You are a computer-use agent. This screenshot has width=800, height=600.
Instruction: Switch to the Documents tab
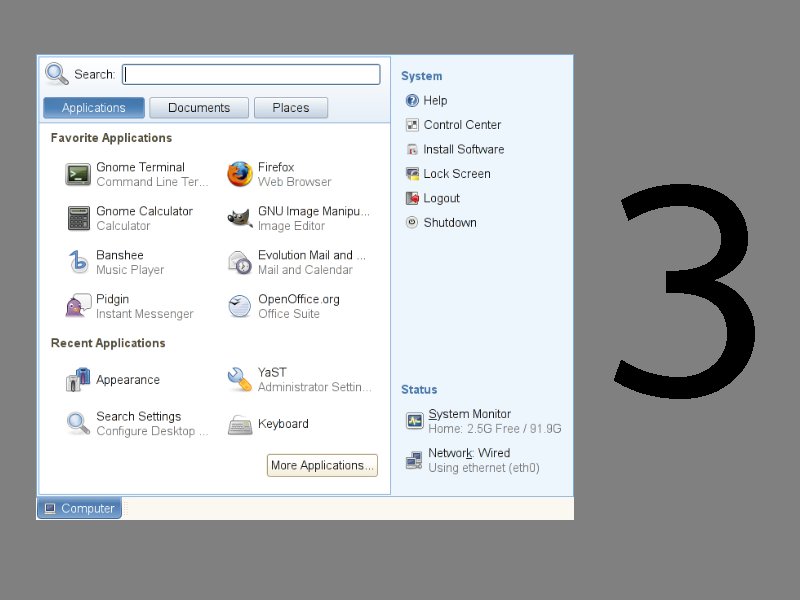coord(199,108)
